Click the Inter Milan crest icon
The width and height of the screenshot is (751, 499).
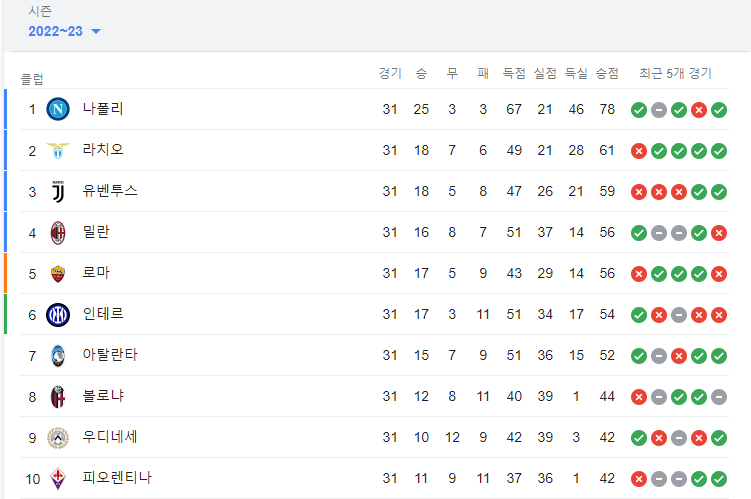tap(58, 315)
